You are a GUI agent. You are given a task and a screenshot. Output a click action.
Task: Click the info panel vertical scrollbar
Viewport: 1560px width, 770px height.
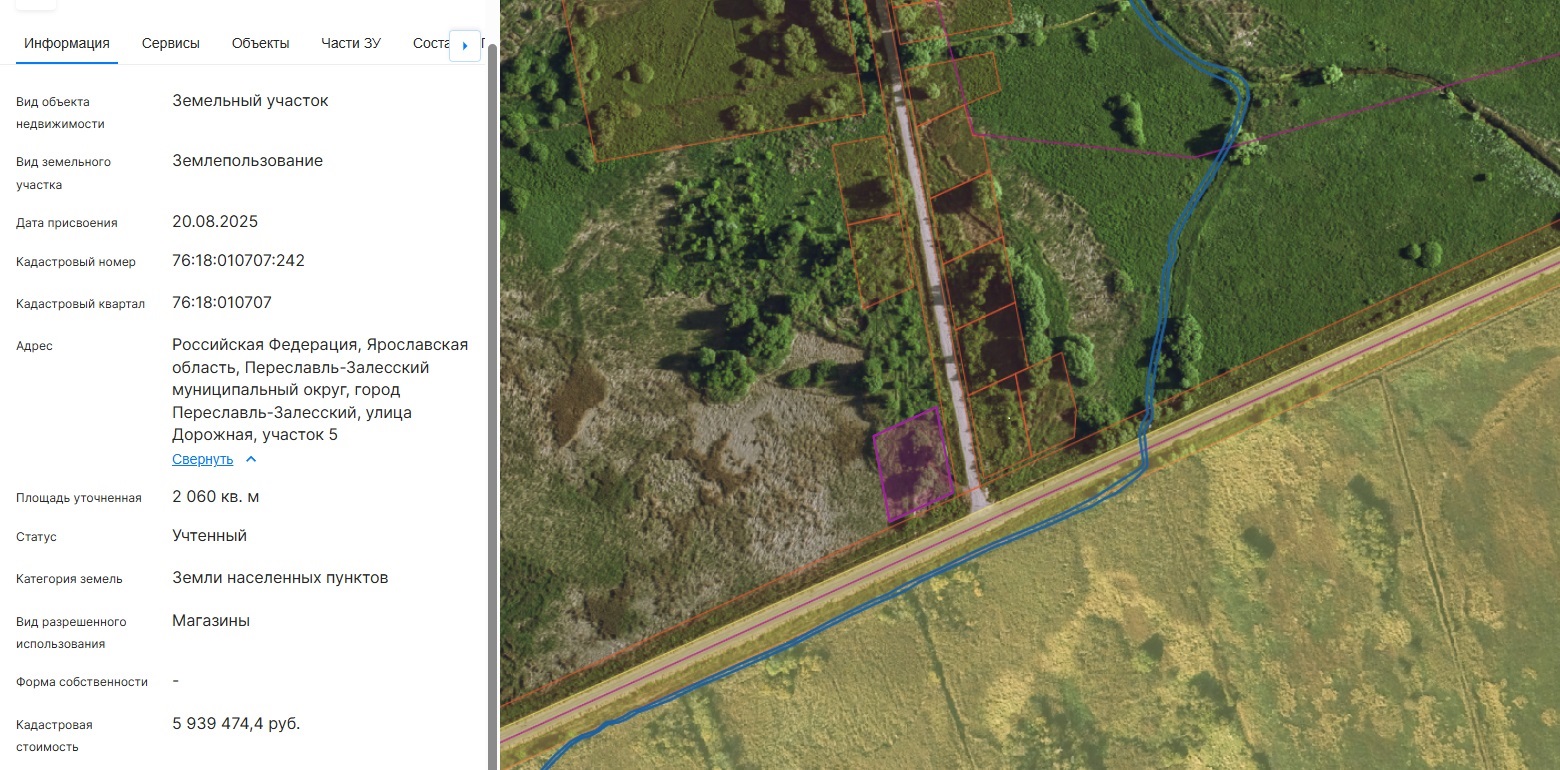(492, 400)
